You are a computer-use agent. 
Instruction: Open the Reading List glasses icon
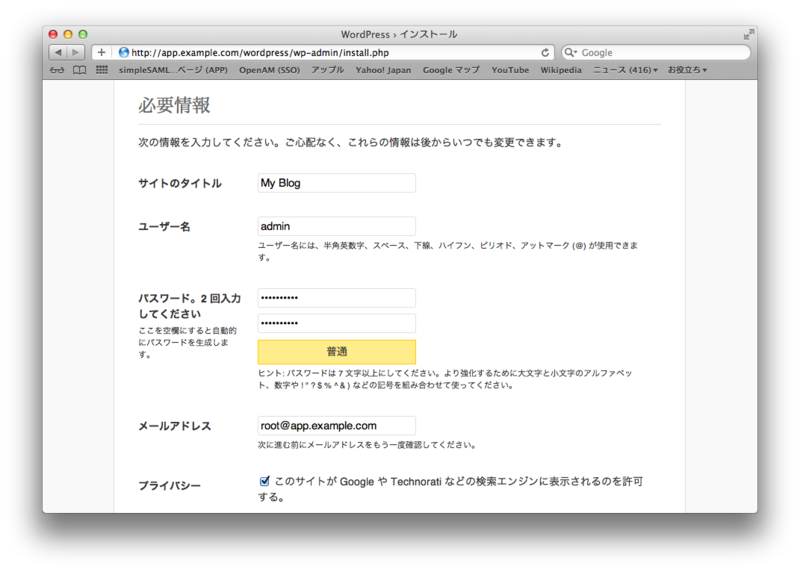coord(56,70)
